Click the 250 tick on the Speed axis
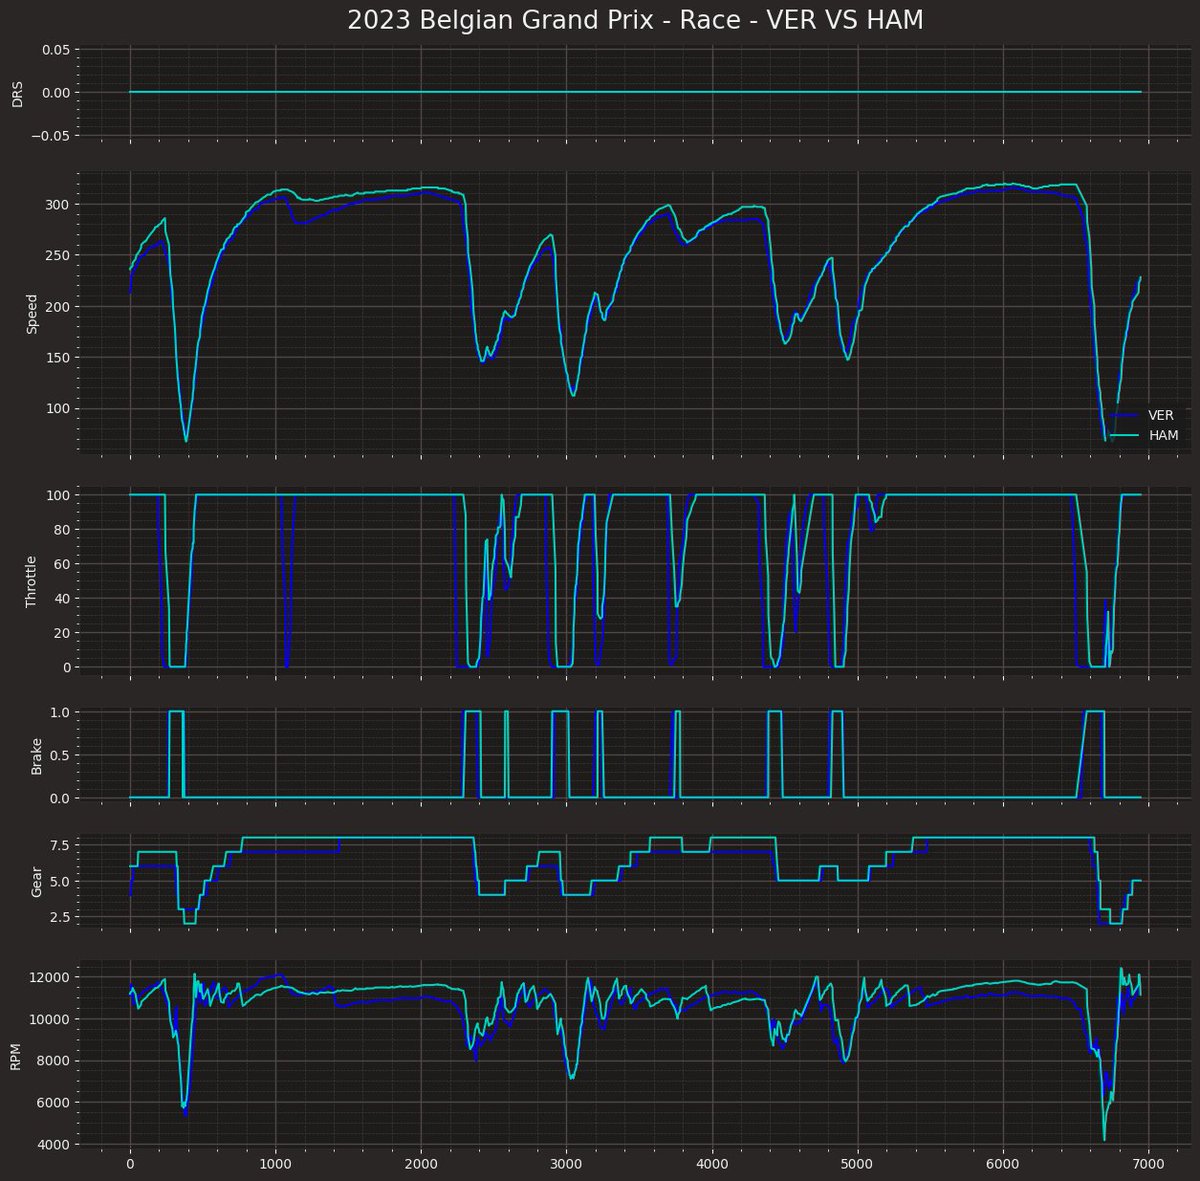 (57, 255)
